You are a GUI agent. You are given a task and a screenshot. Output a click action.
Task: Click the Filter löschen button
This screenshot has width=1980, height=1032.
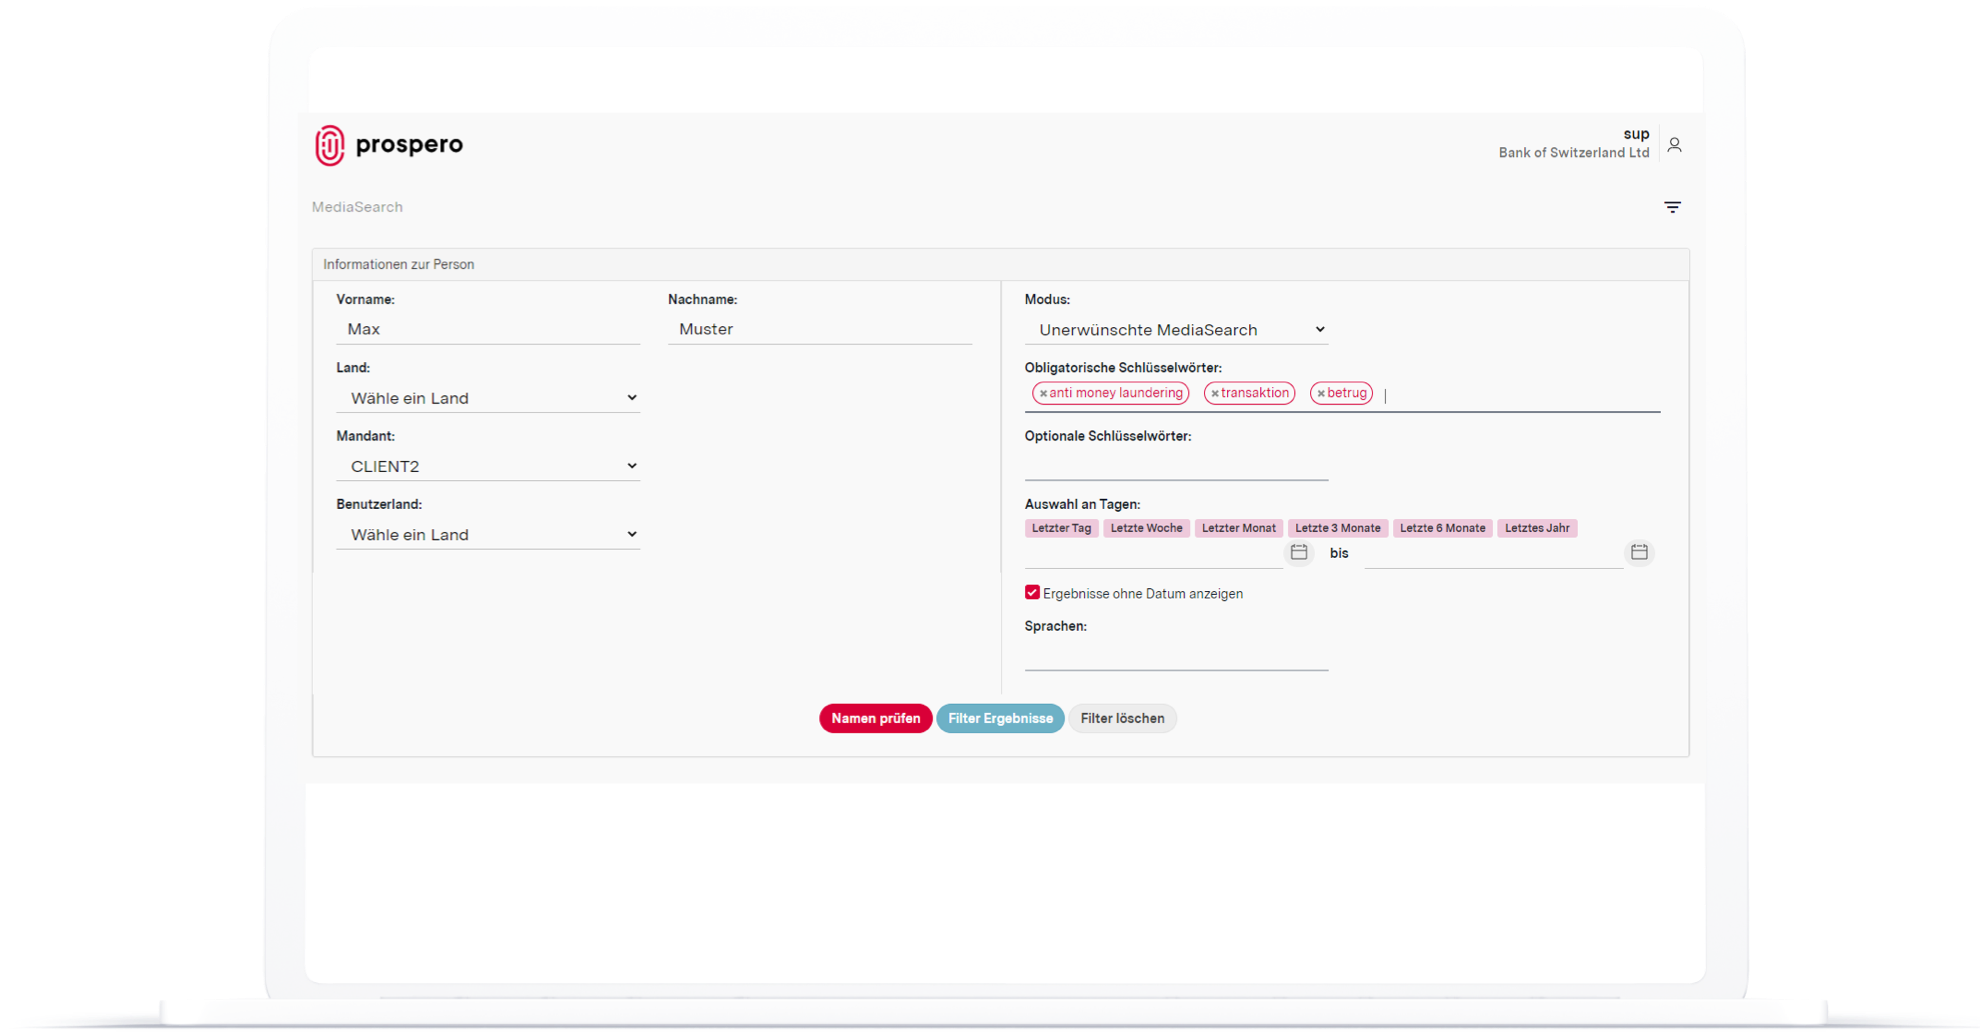tap(1122, 718)
